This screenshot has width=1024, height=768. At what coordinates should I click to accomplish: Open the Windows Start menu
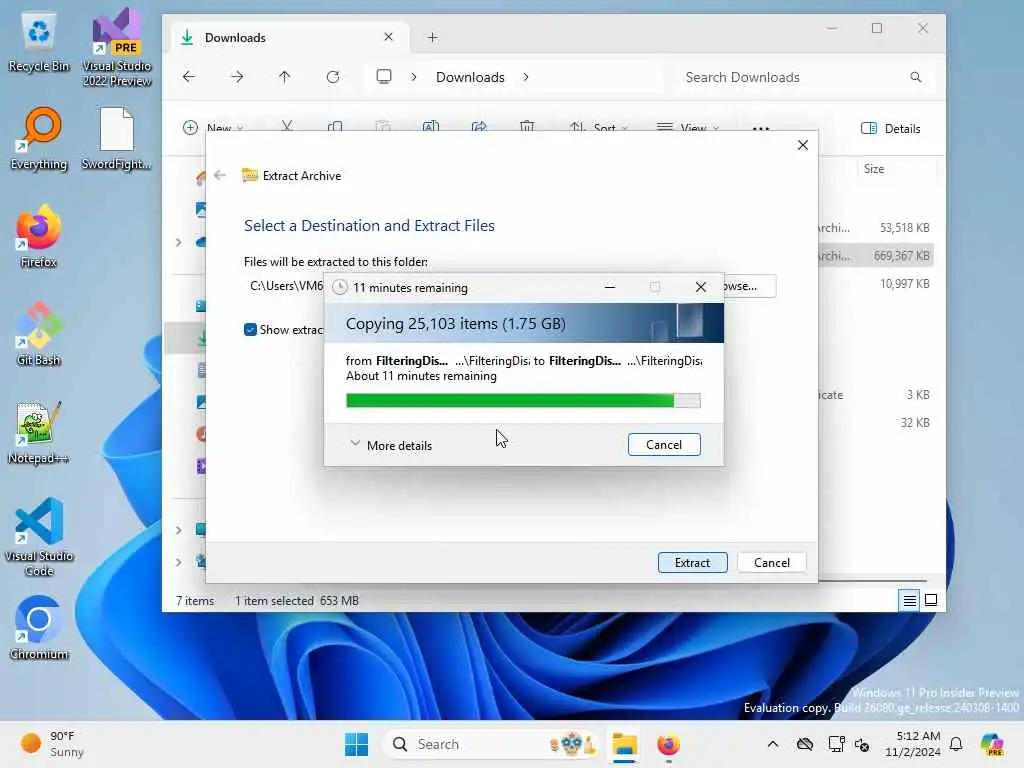tap(357, 744)
